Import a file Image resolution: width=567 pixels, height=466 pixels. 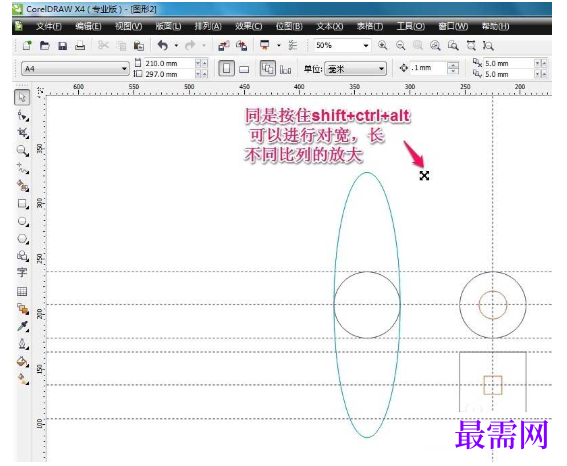(224, 46)
